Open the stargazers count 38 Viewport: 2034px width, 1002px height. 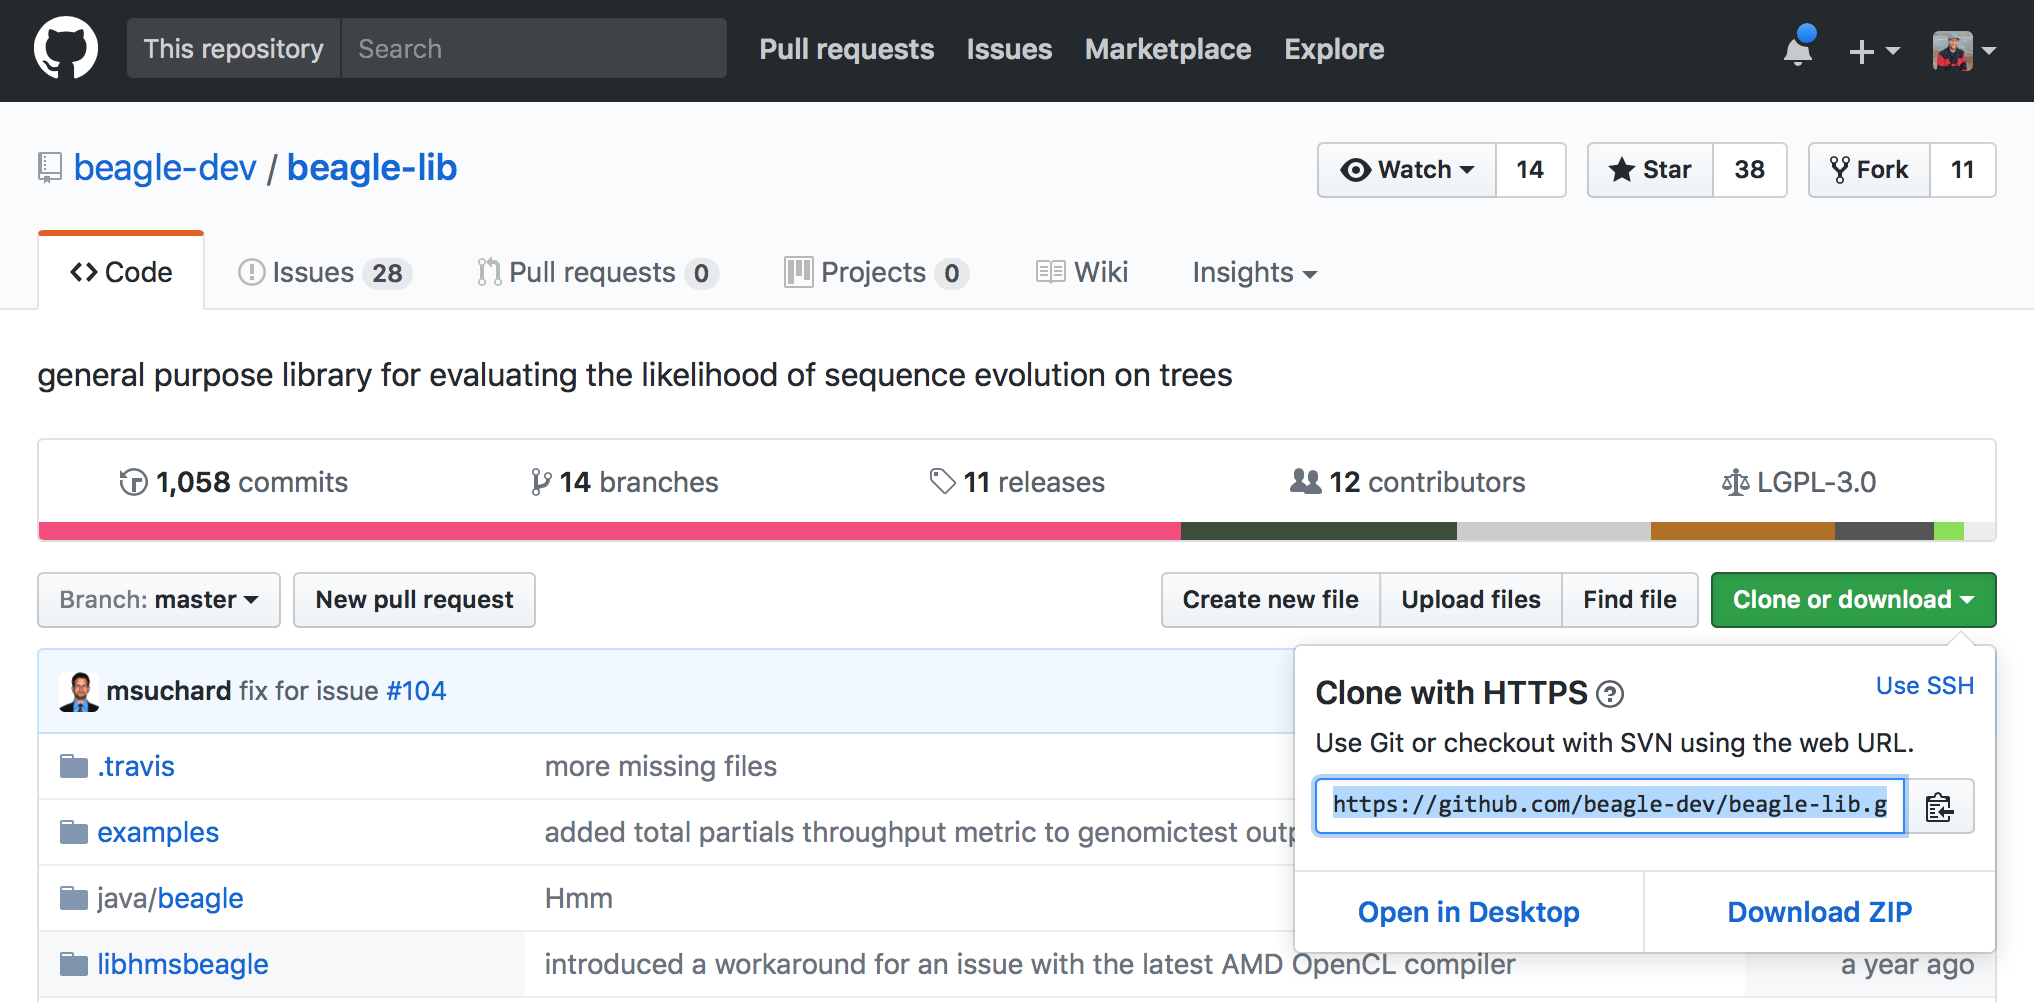(x=1749, y=170)
